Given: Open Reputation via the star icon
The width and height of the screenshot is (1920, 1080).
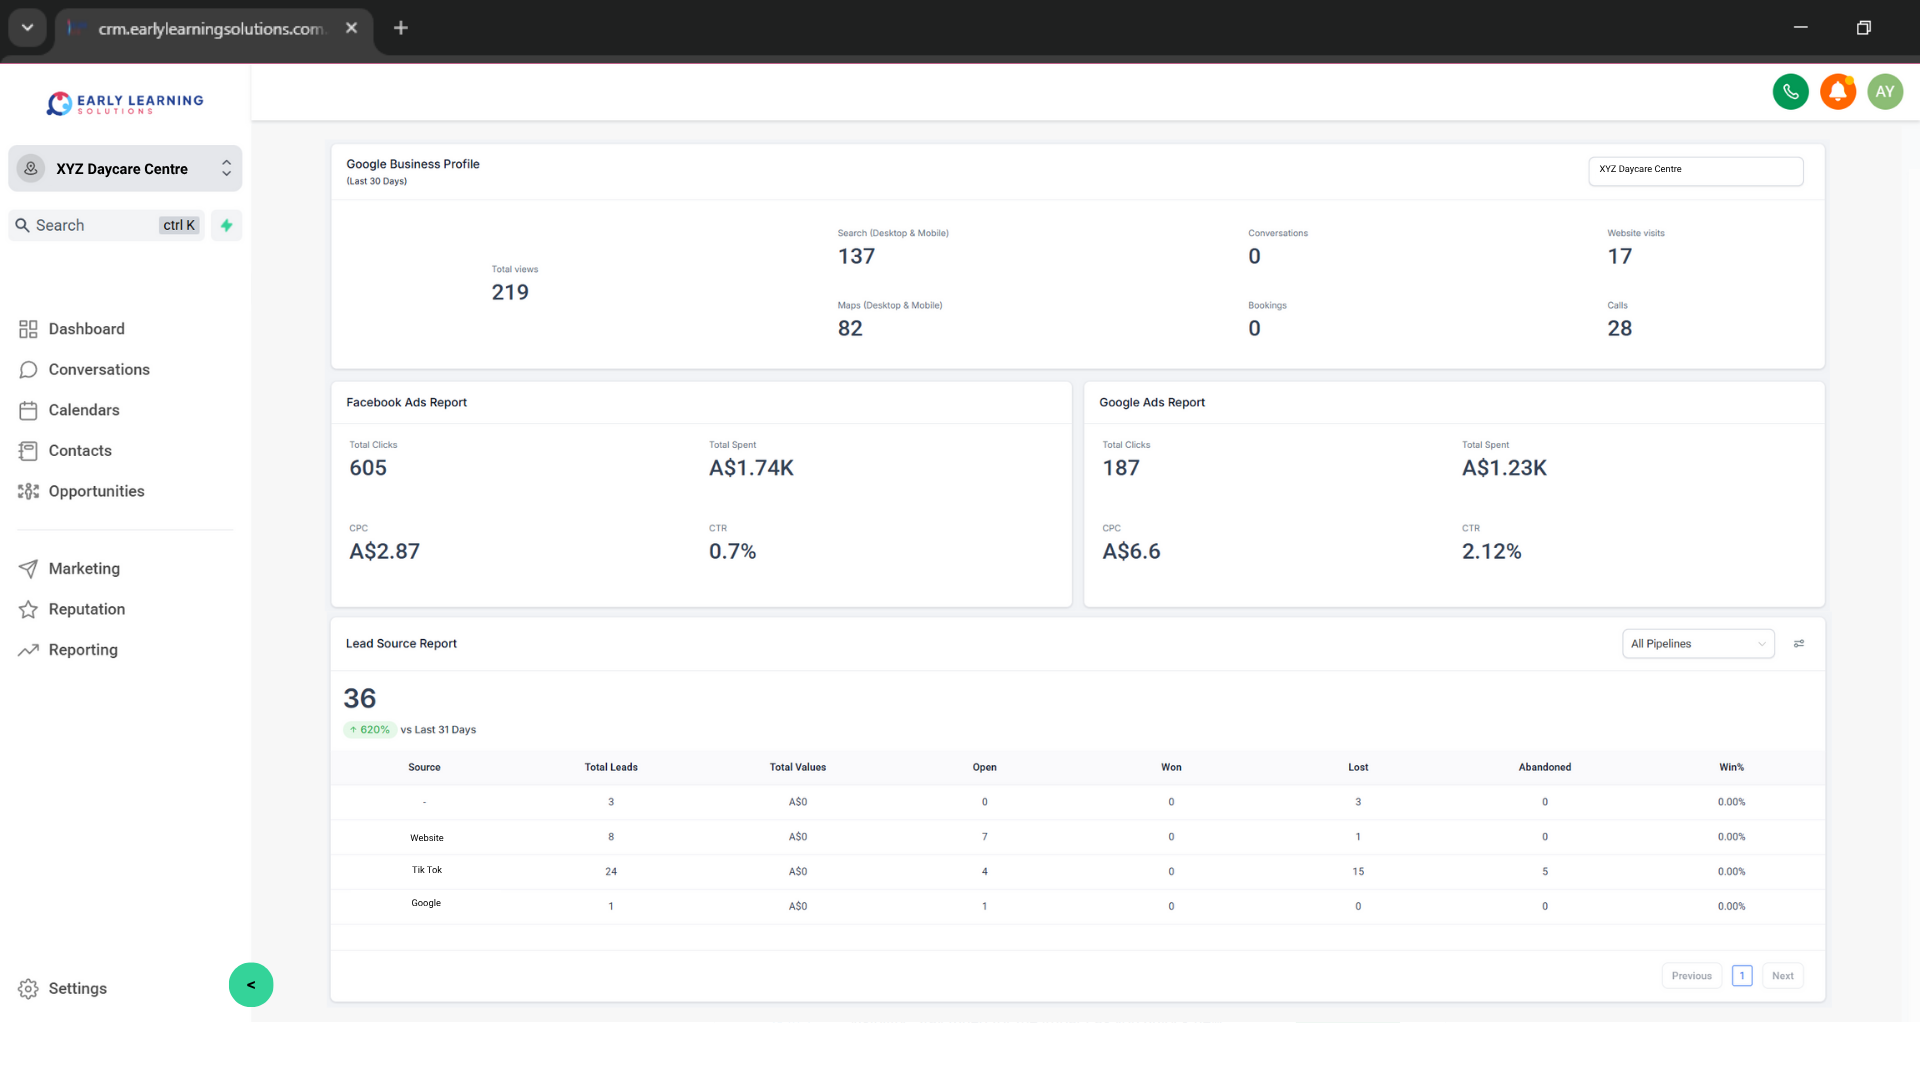Looking at the screenshot, I should (x=30, y=609).
